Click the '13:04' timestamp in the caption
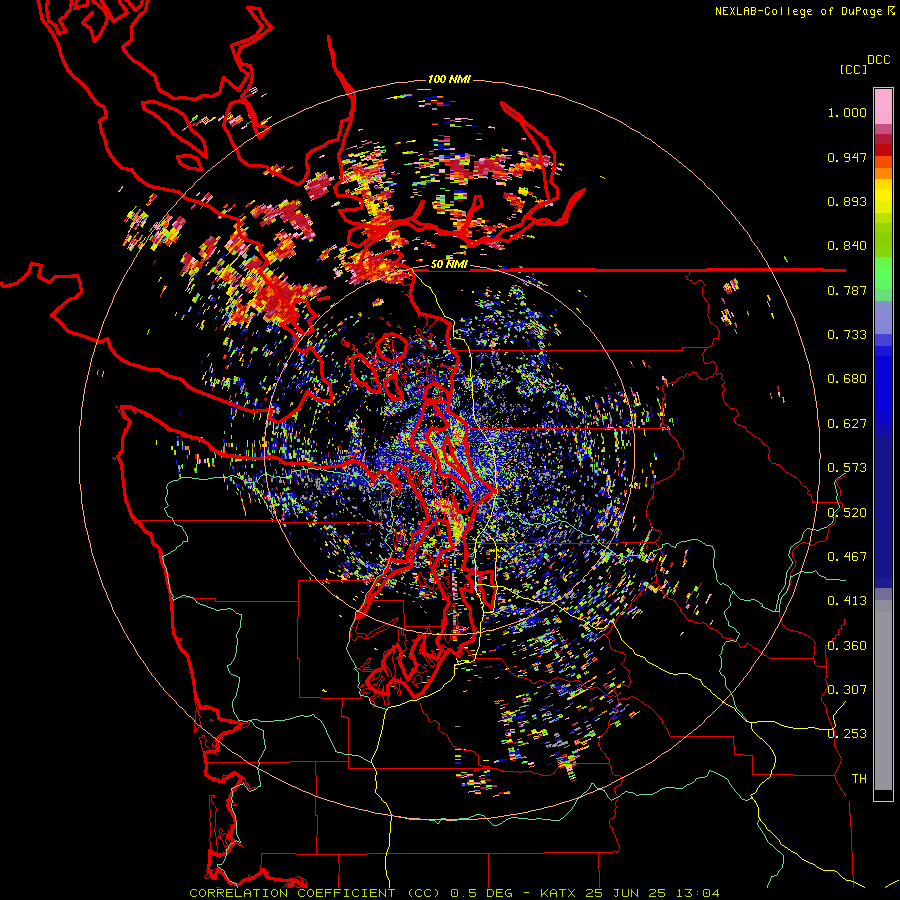Image resolution: width=900 pixels, height=900 pixels. pos(696,893)
